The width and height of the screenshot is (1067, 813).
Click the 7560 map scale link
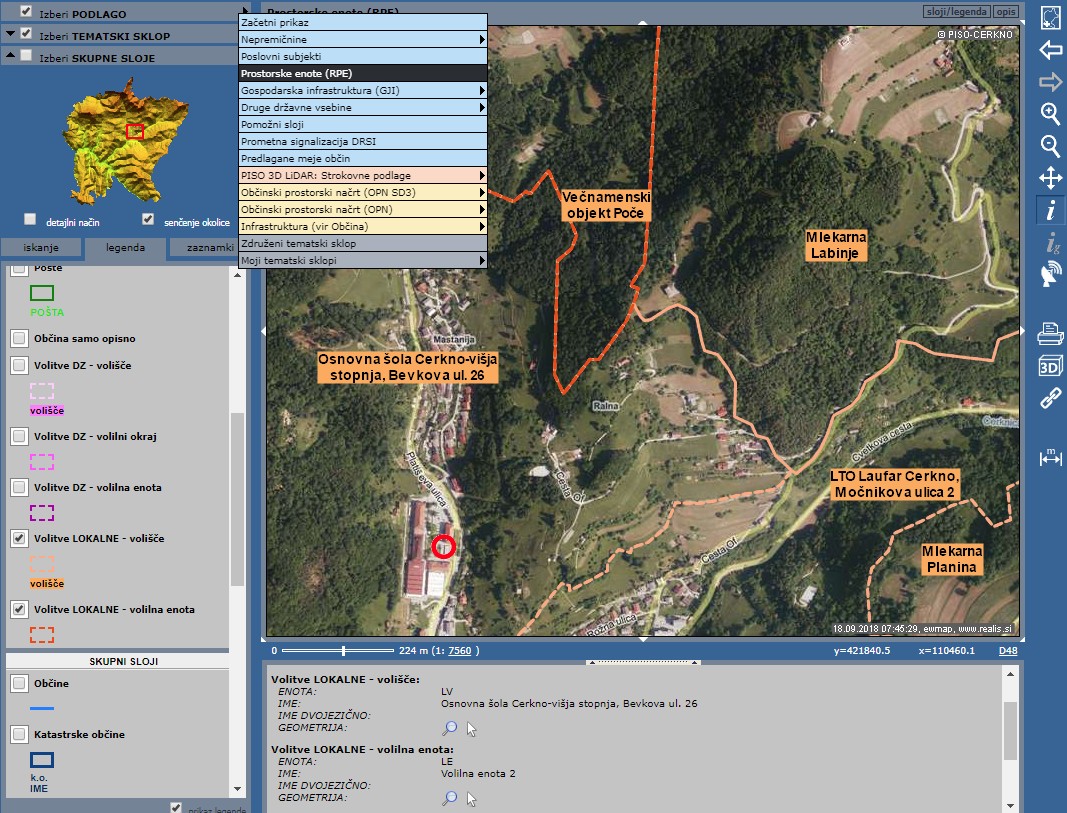[460, 651]
